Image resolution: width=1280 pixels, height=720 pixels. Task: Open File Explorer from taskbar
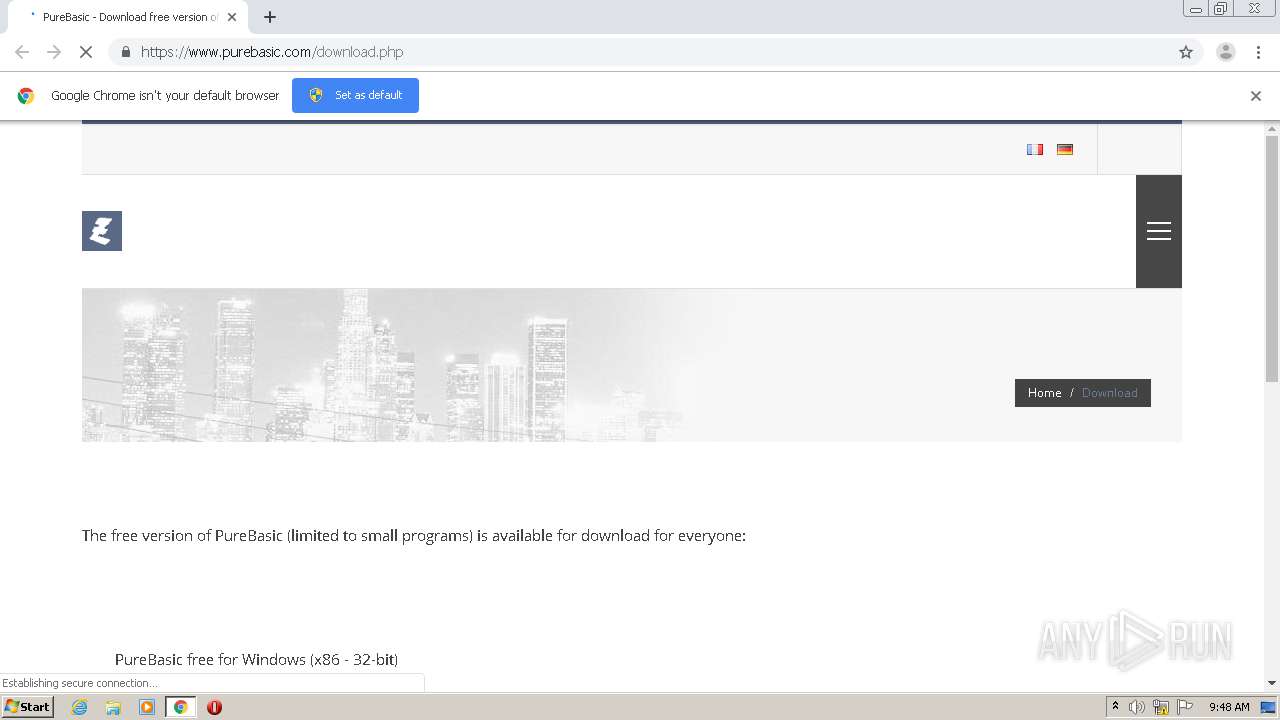point(113,707)
